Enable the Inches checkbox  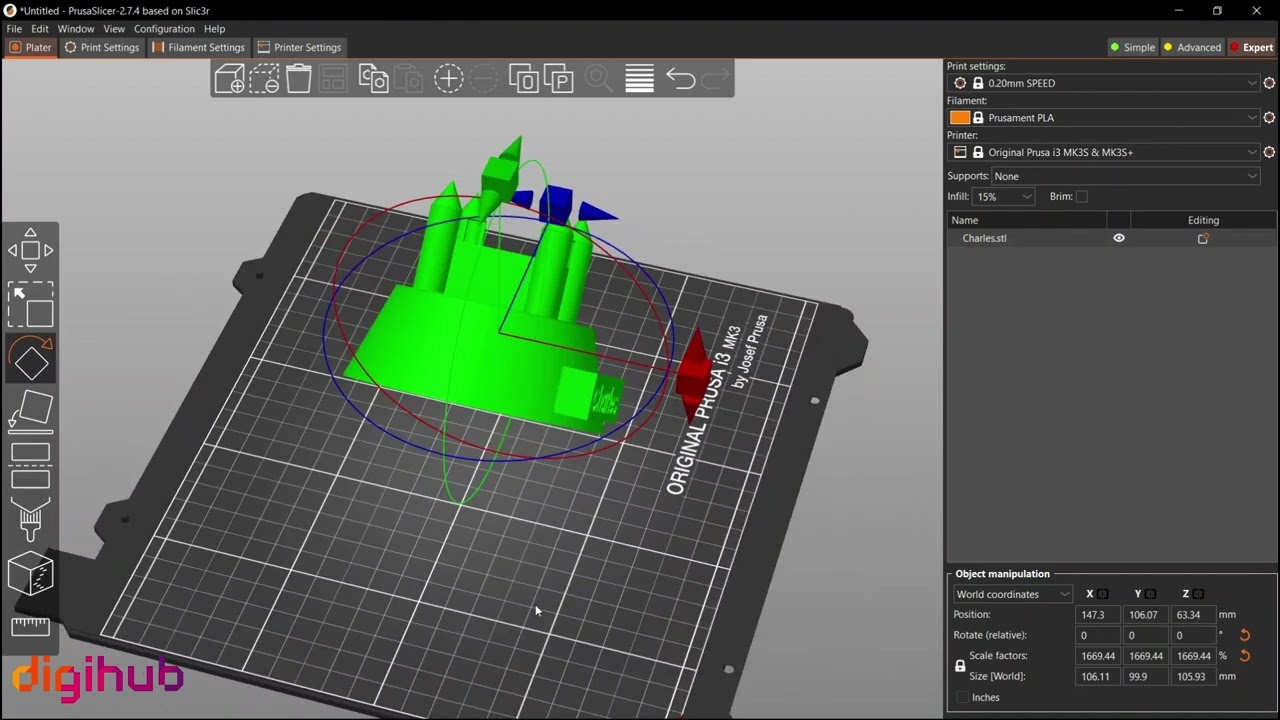(x=963, y=698)
